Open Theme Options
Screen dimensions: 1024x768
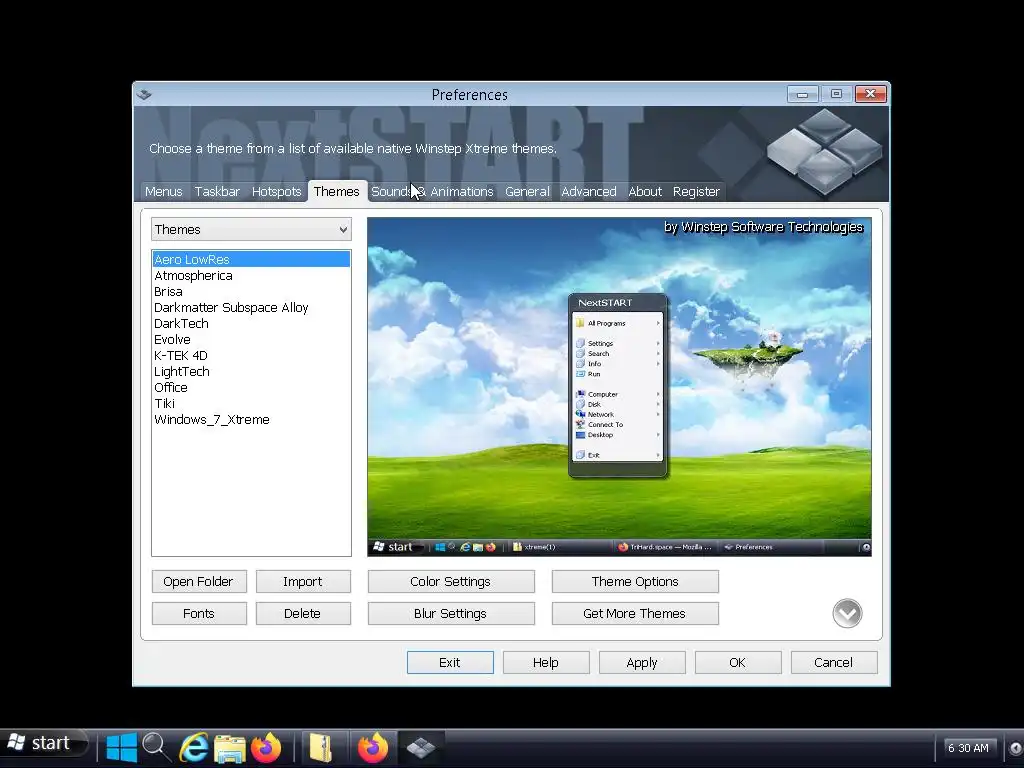click(635, 581)
